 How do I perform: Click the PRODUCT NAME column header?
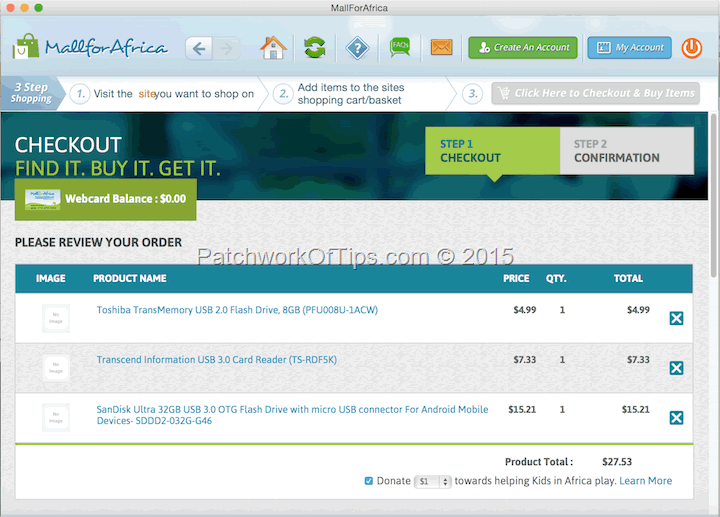coord(129,278)
